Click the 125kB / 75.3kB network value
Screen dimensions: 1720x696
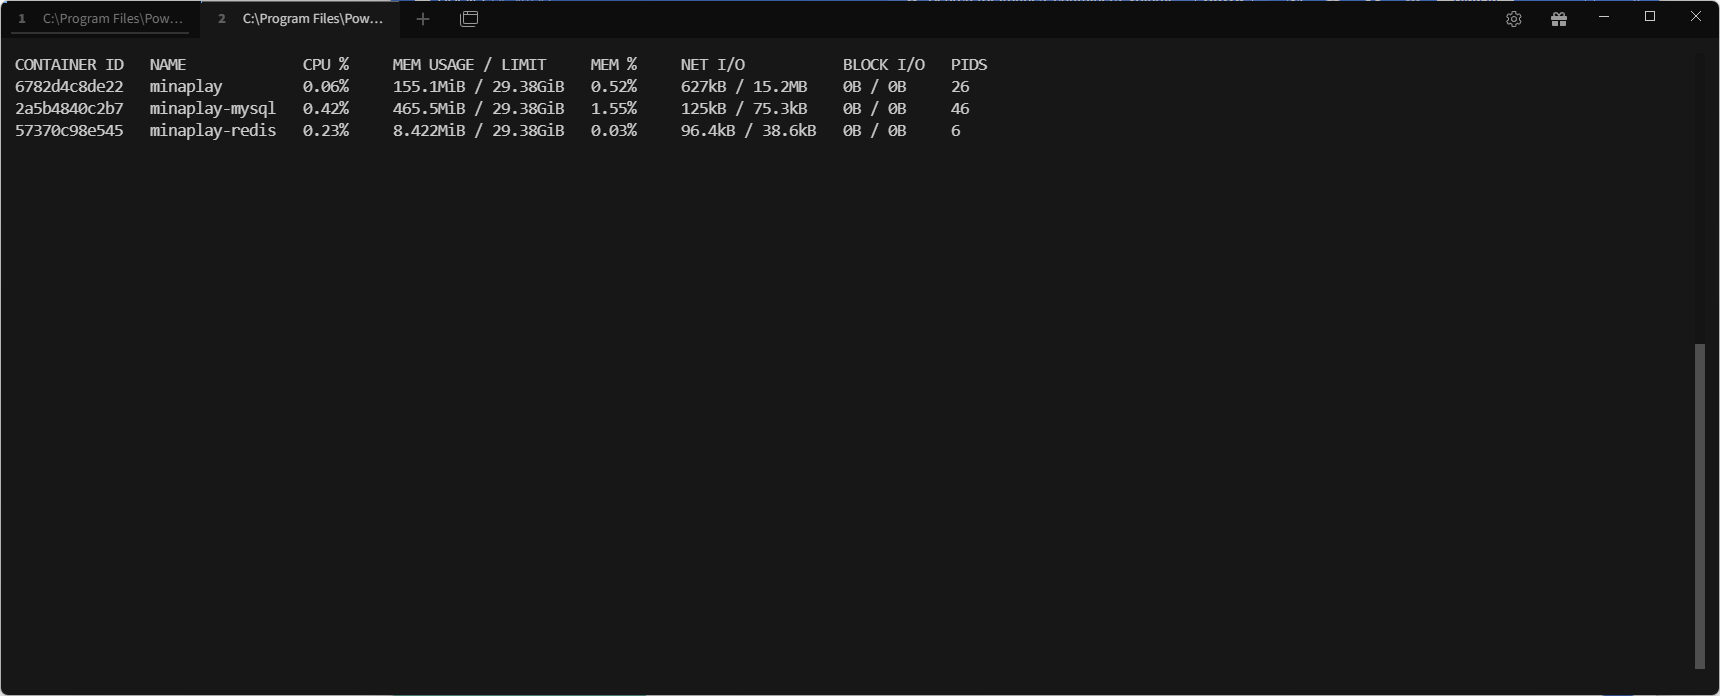coord(744,109)
